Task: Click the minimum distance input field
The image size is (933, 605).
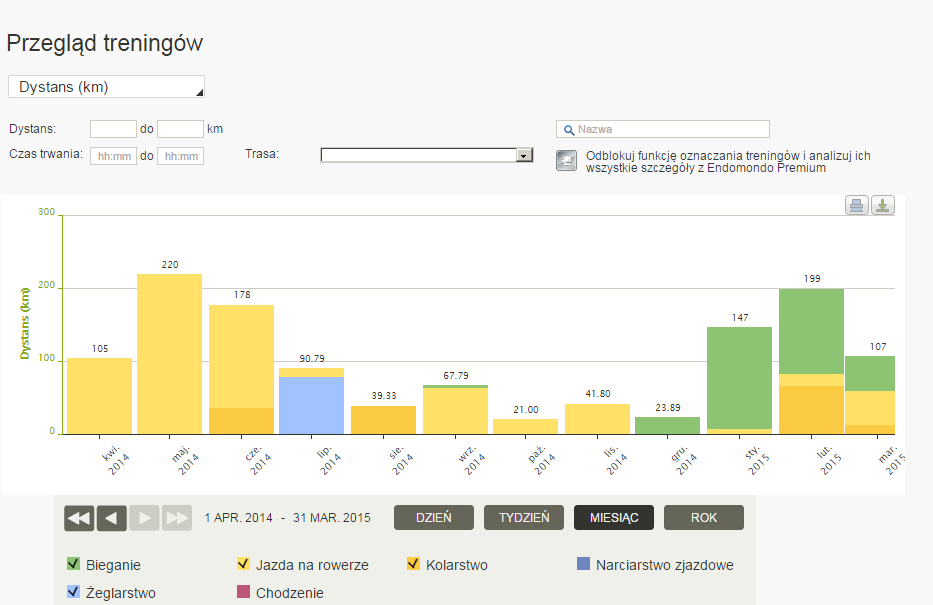Action: (113, 129)
